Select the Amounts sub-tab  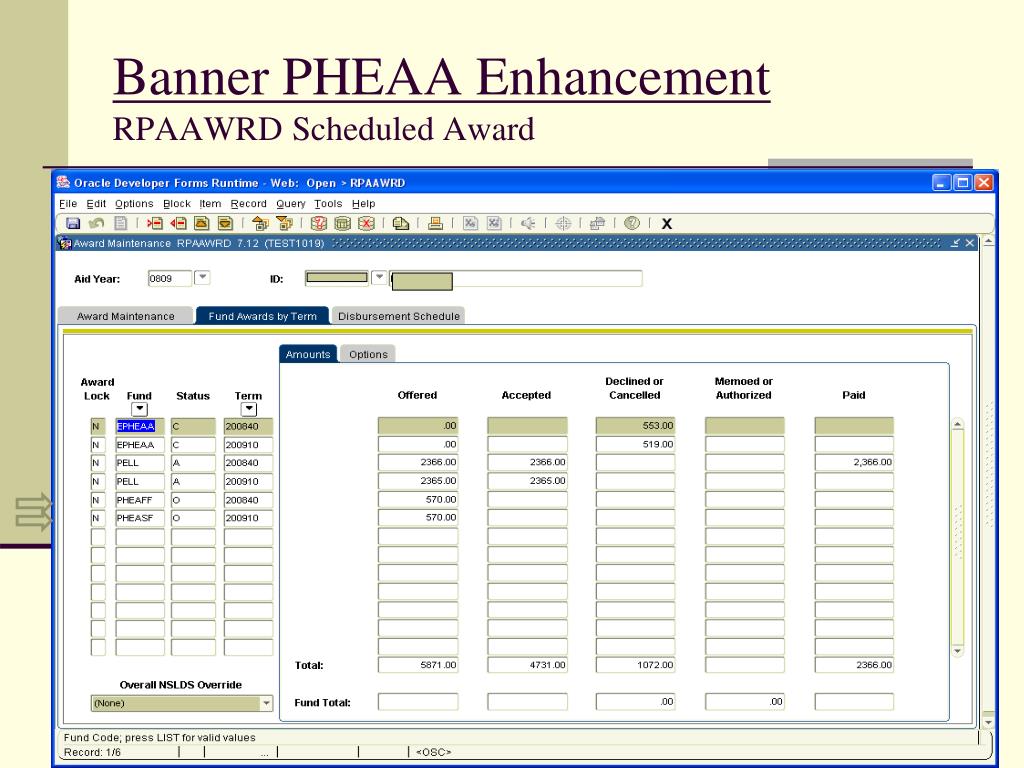(x=308, y=354)
